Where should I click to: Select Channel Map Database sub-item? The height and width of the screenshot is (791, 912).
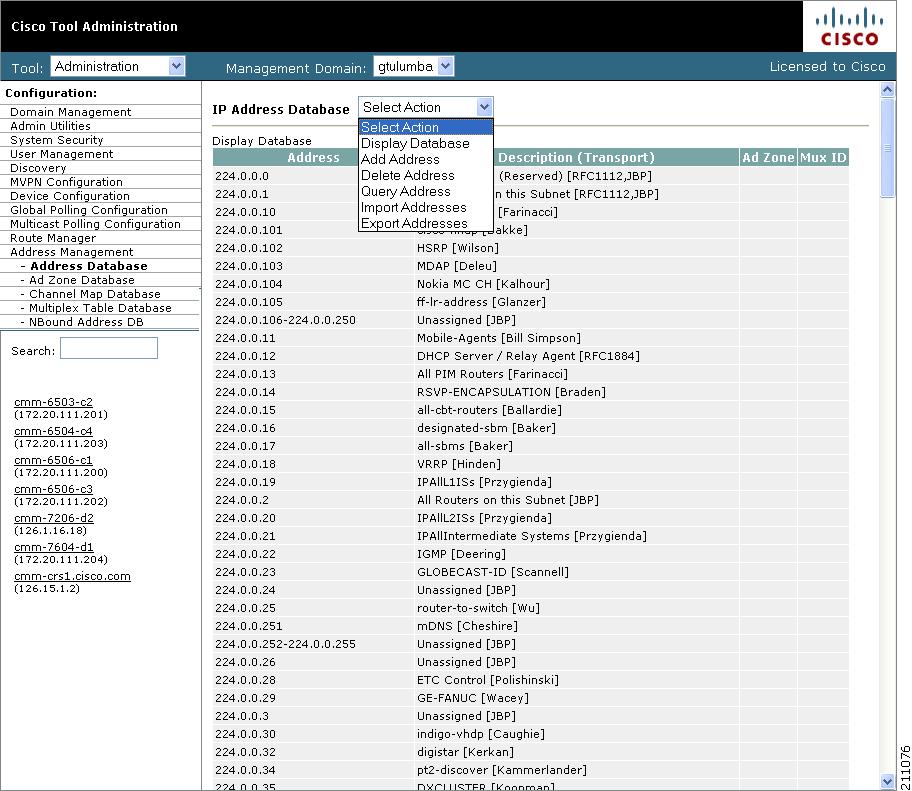coord(95,294)
